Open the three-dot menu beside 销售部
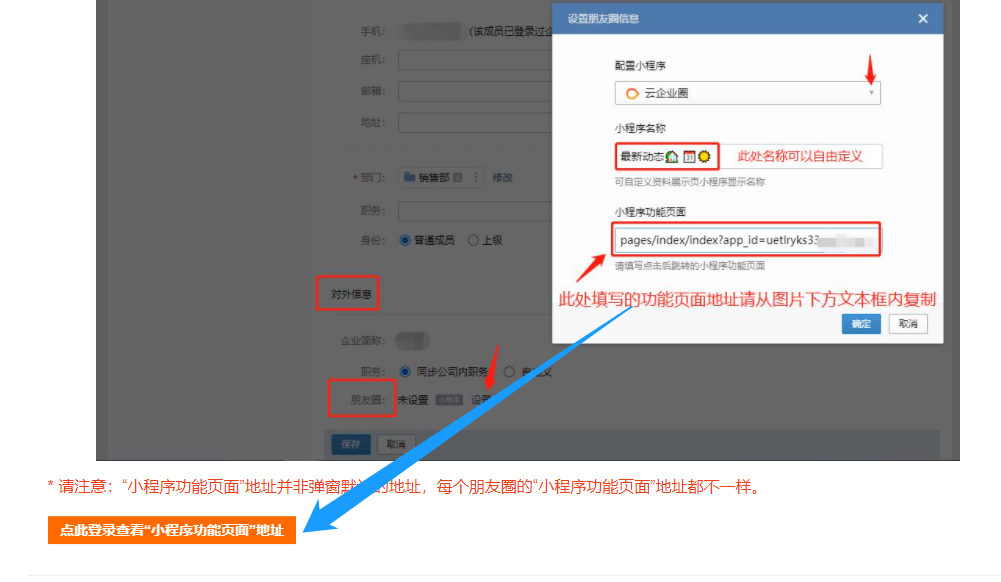Viewport: 1001px width, 582px height. tap(476, 177)
